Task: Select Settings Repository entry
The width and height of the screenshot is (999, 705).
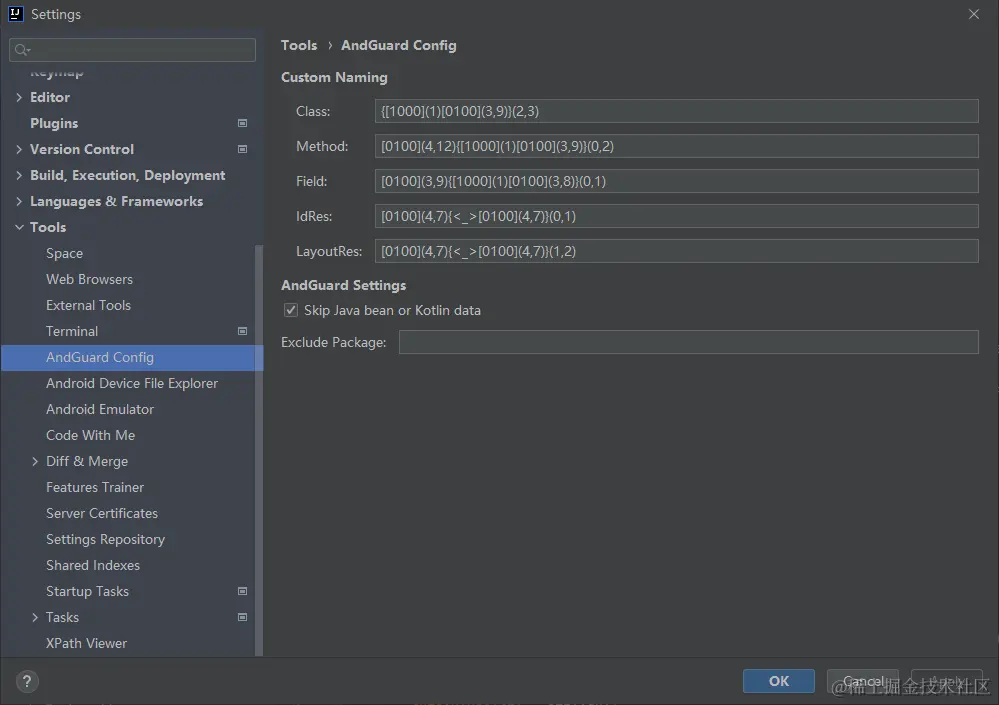Action: pos(105,539)
